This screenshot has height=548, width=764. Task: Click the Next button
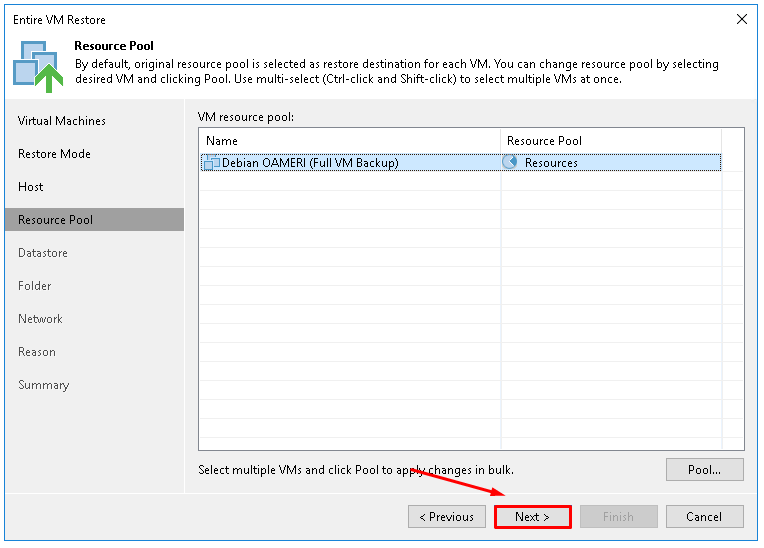532,516
